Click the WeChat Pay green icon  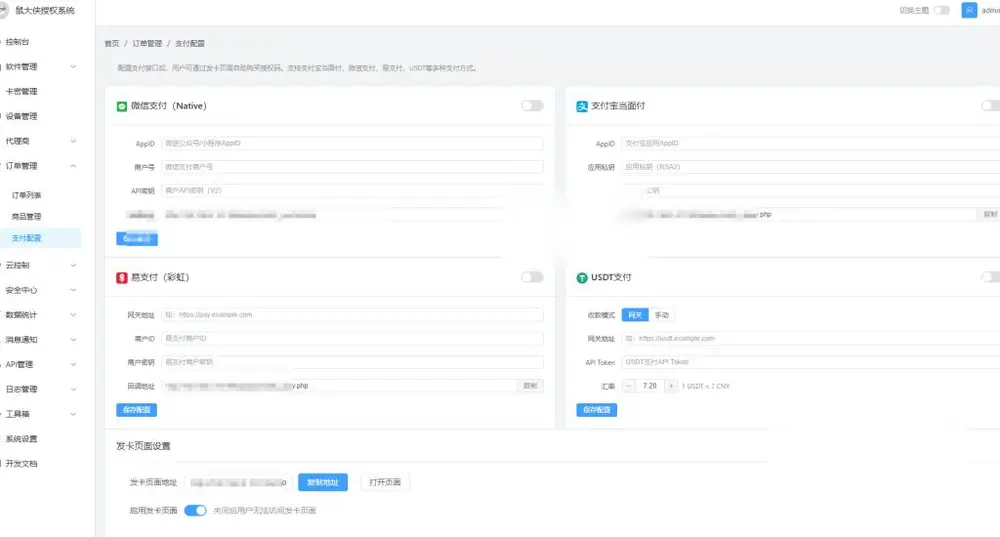pos(122,107)
